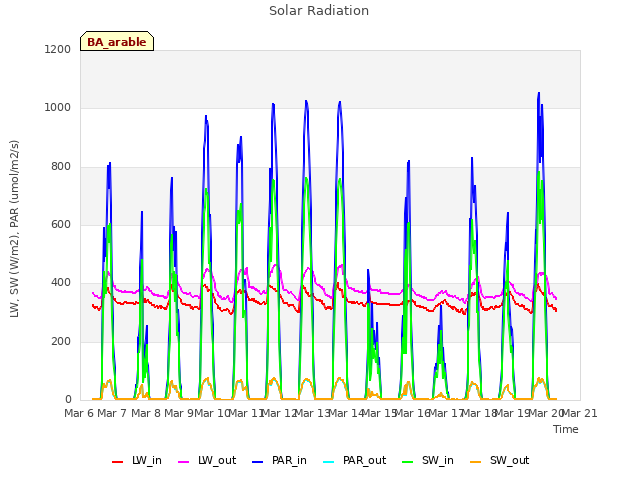The width and height of the screenshot is (640, 480).
Task: Click the BA_arable annotation label
Action: click(x=117, y=42)
